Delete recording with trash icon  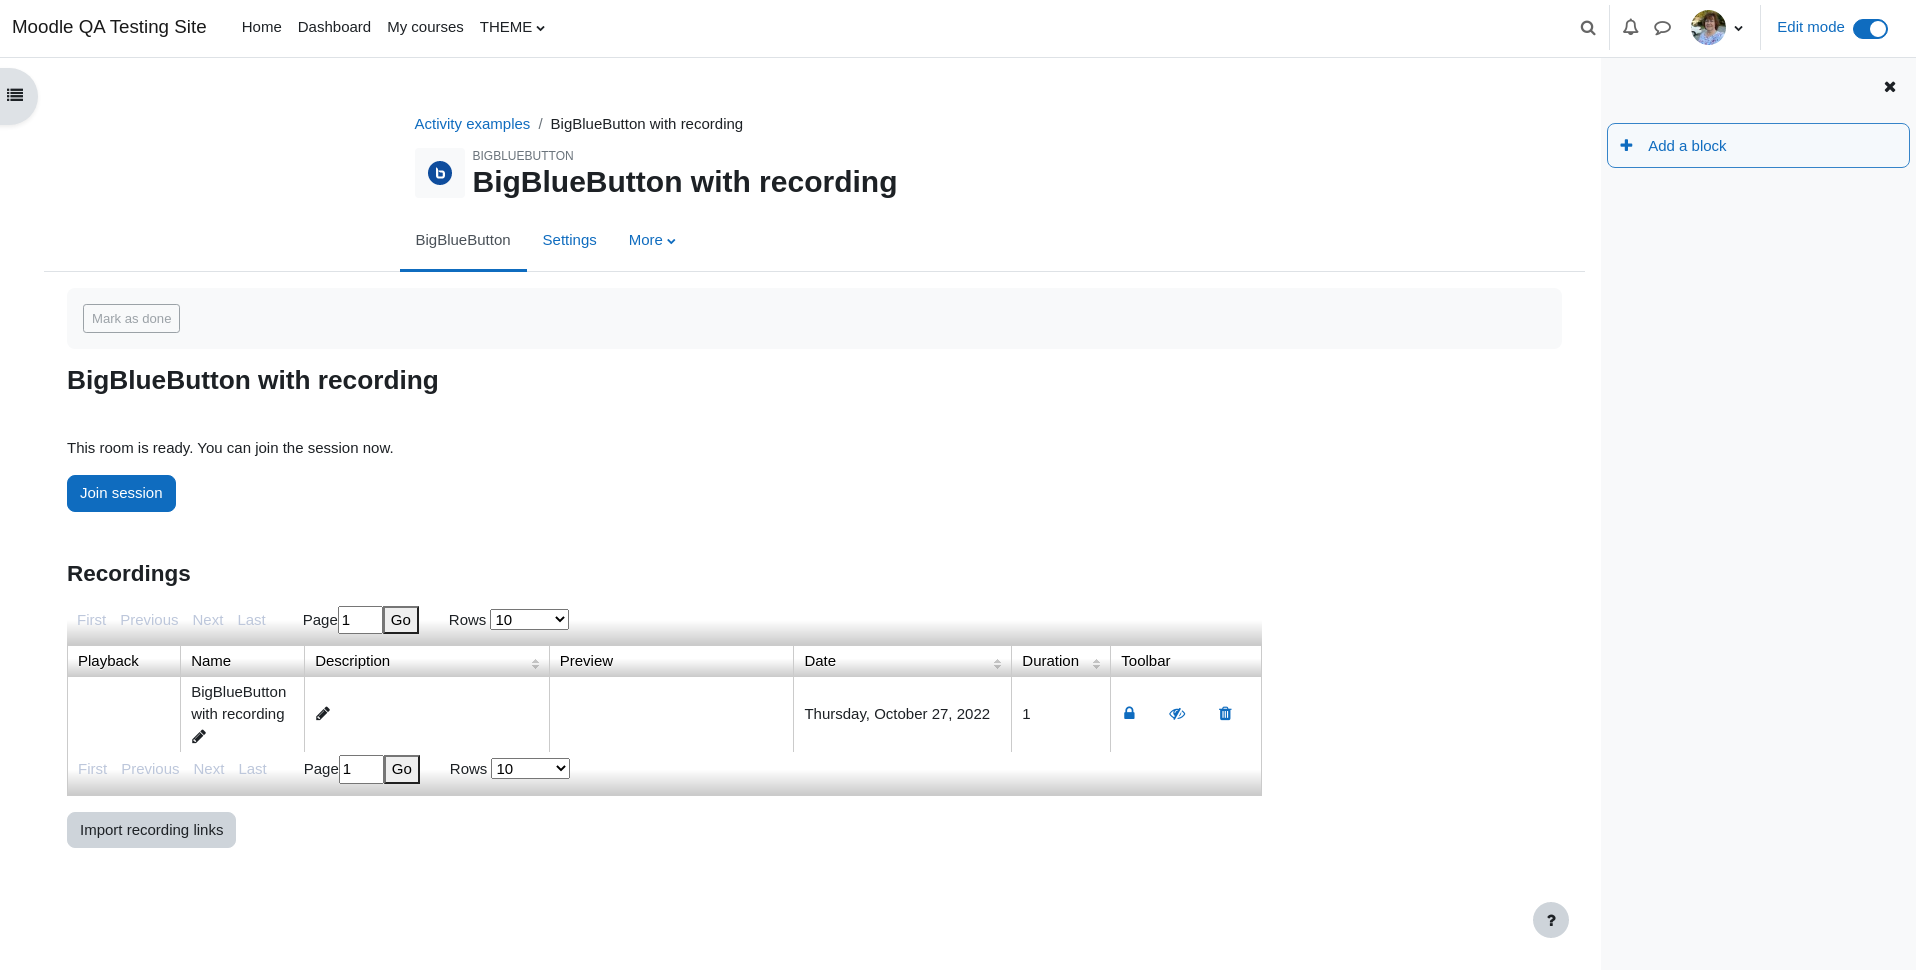(x=1225, y=714)
